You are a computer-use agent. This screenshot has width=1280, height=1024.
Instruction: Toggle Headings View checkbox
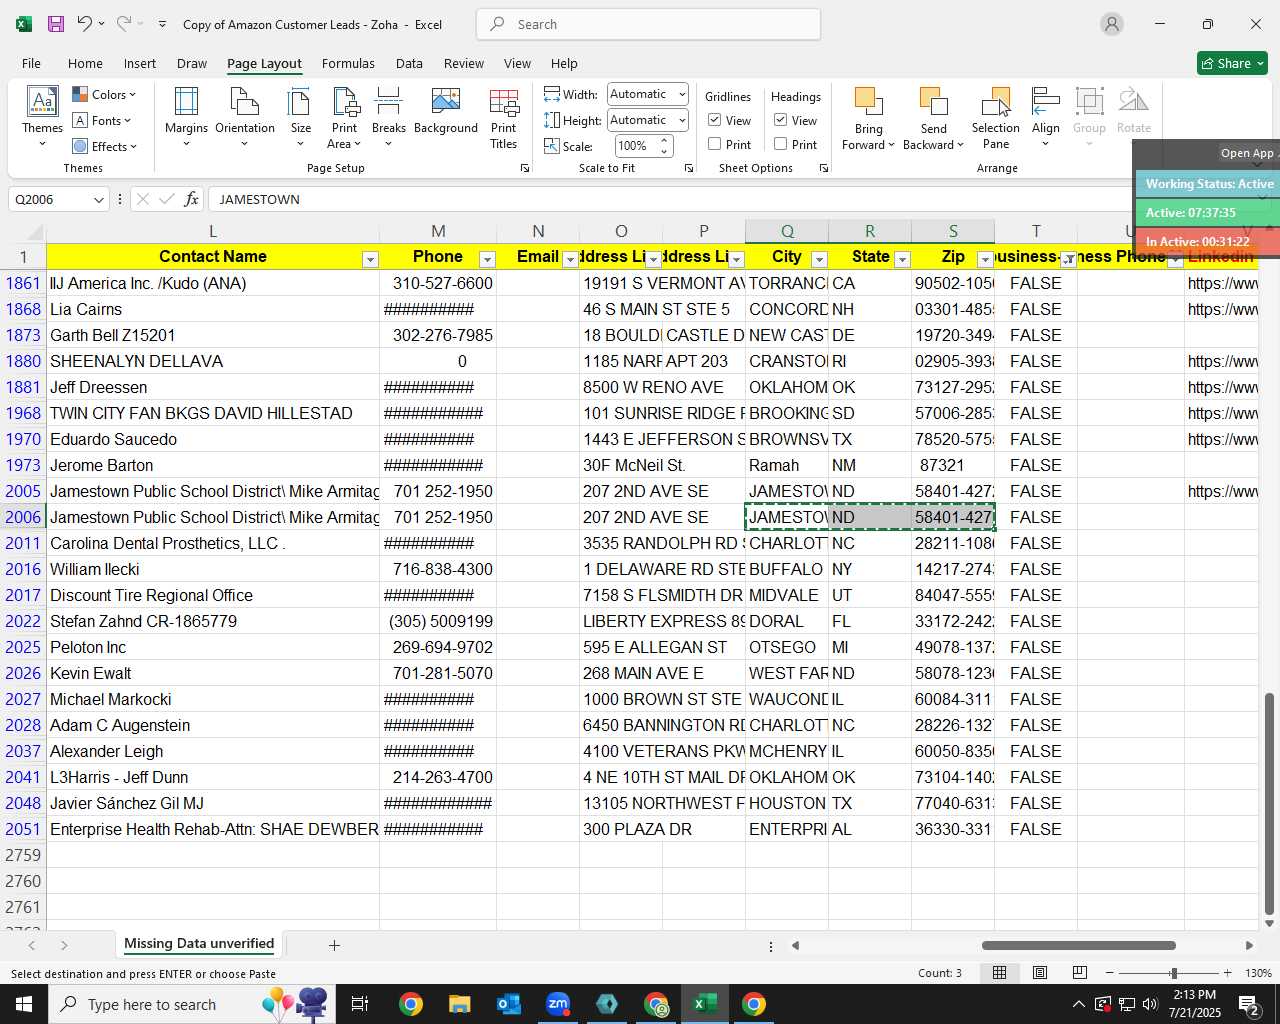(x=781, y=120)
